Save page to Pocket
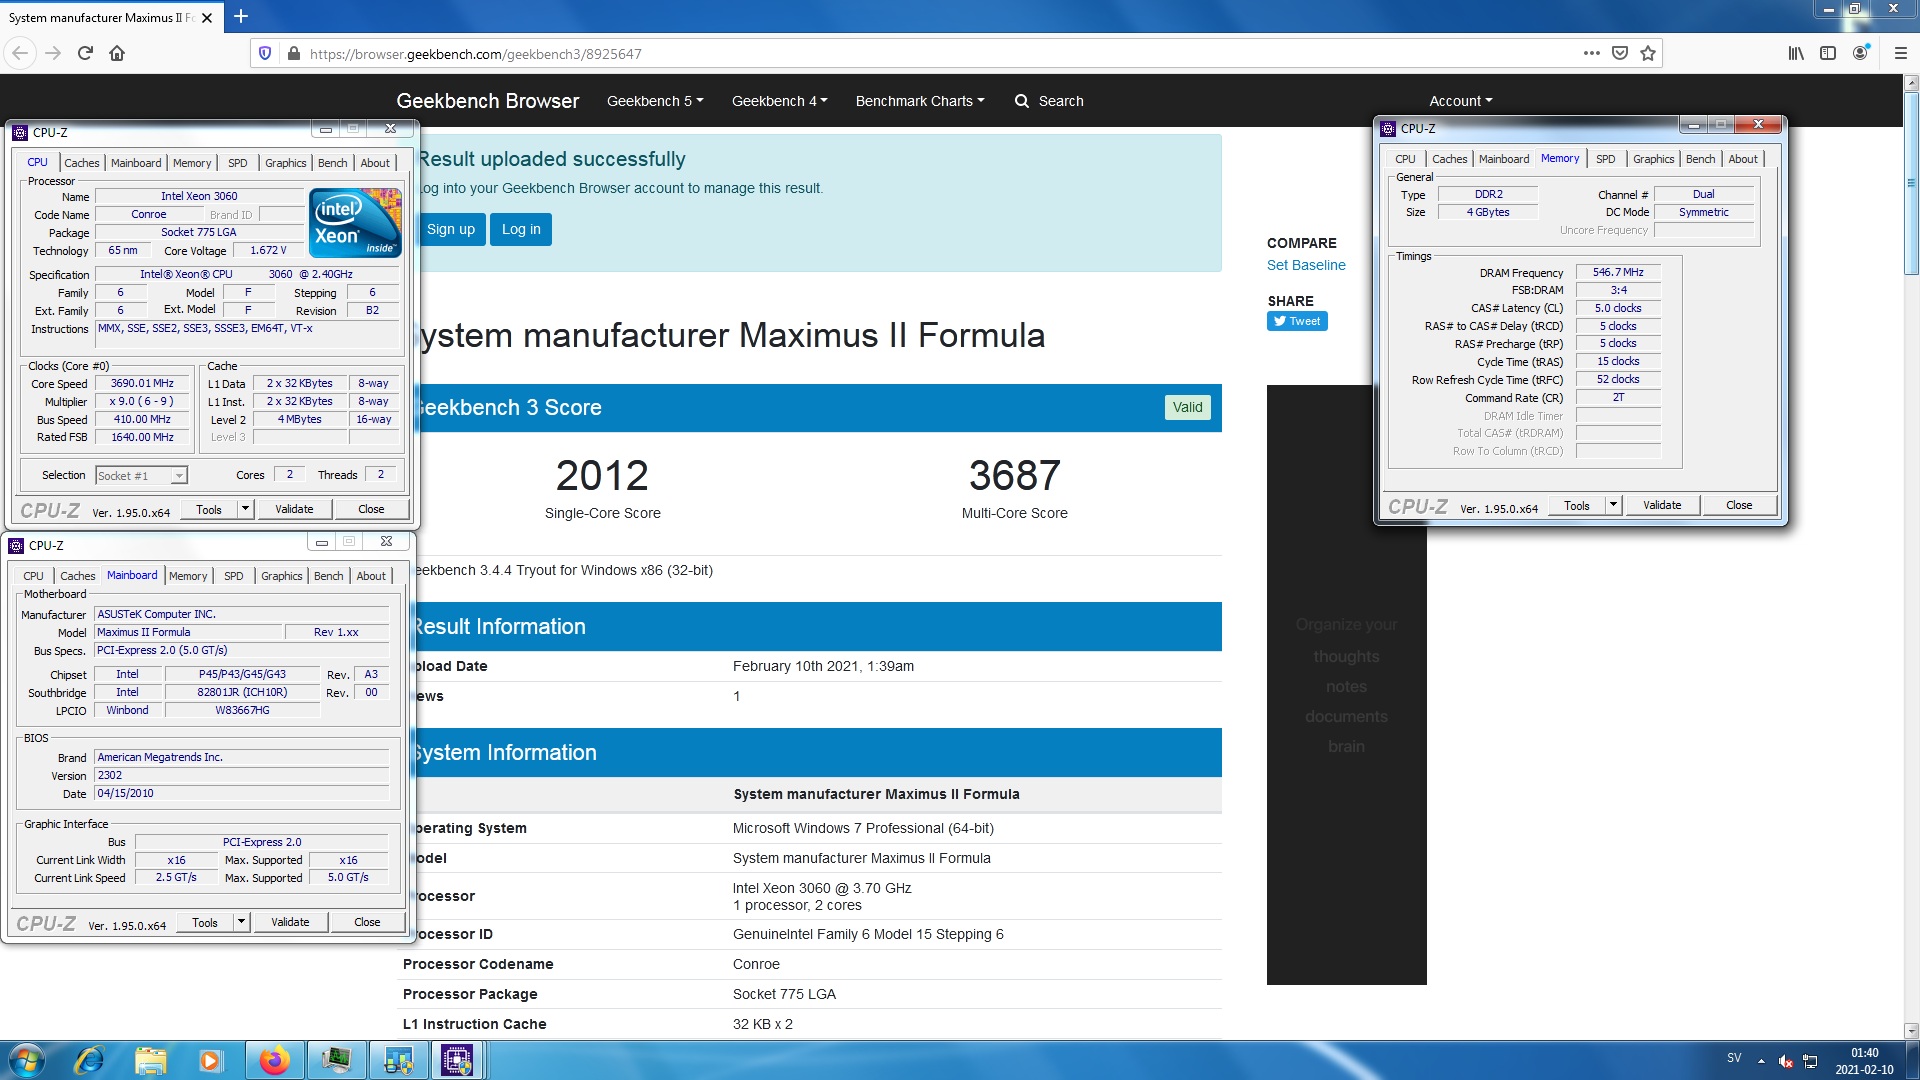1920x1080 pixels. (1620, 53)
